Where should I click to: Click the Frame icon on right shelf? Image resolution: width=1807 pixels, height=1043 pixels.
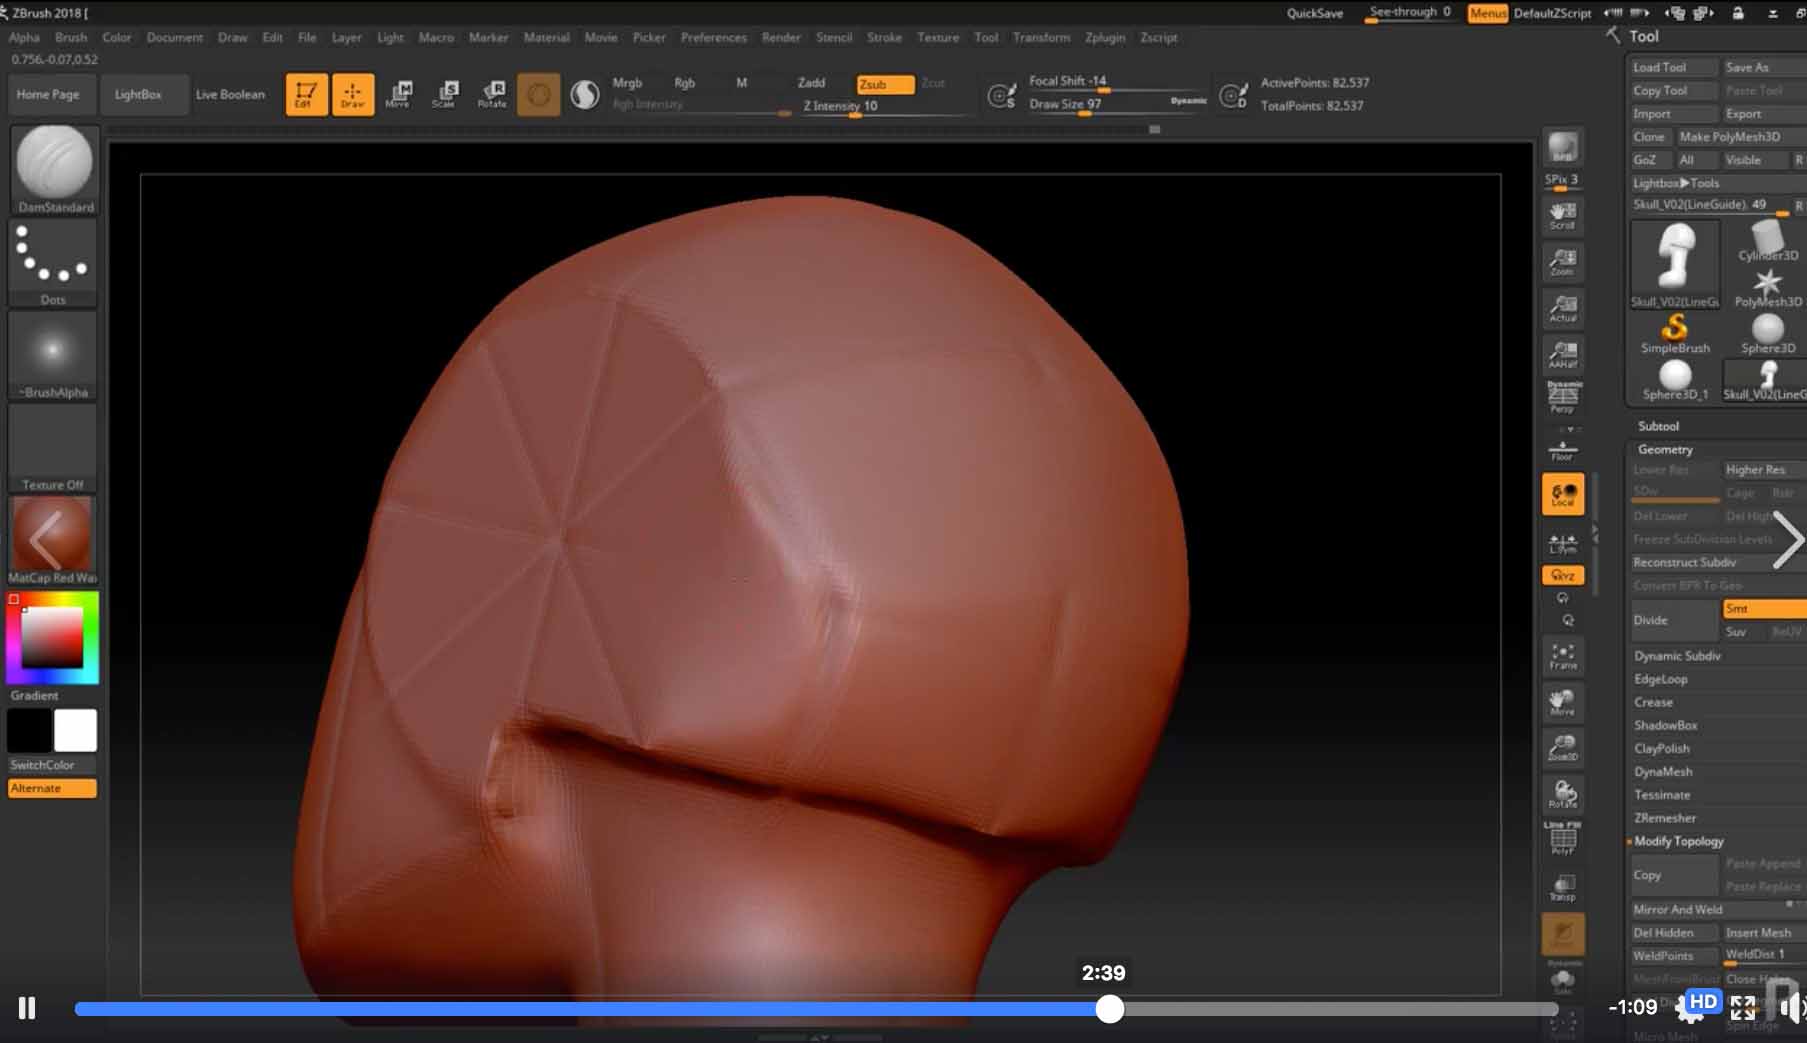tap(1562, 656)
